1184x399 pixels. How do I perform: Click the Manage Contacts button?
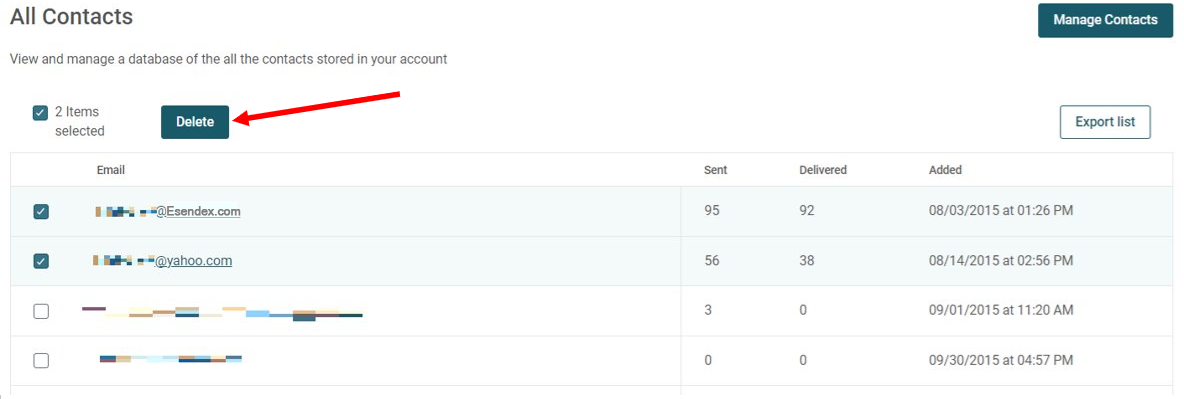click(1105, 20)
